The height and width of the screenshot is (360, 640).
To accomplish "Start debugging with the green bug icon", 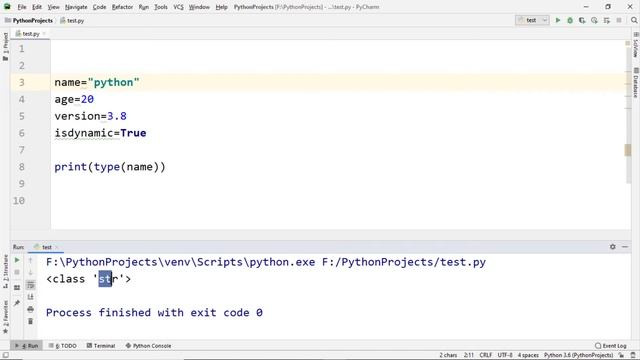I will 570,20.
